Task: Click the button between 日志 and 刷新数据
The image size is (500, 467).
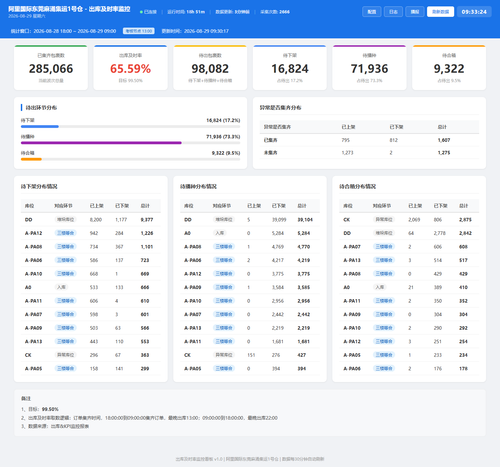Action: 415,12
